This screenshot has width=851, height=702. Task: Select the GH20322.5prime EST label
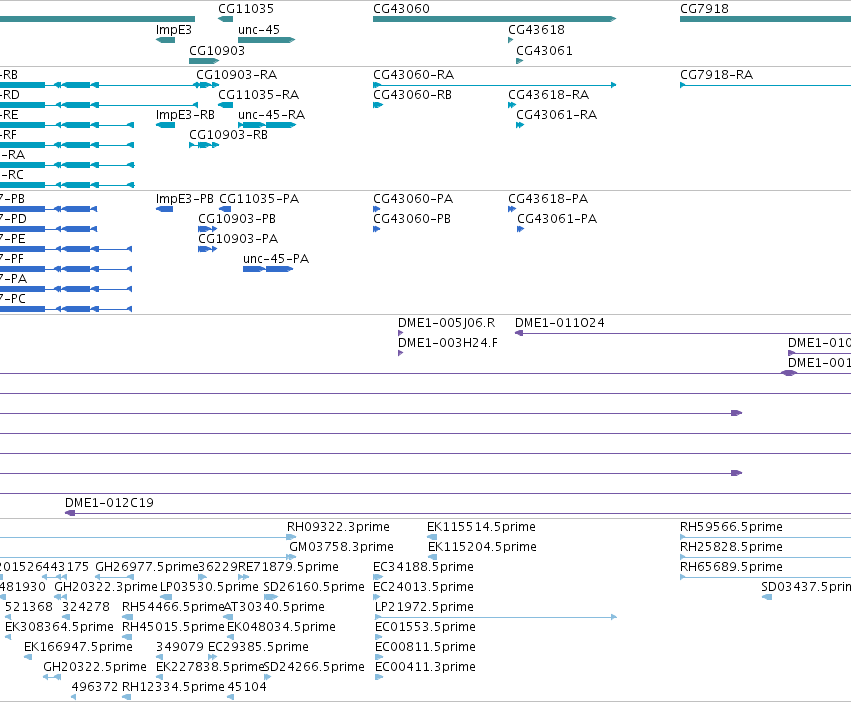coord(95,667)
